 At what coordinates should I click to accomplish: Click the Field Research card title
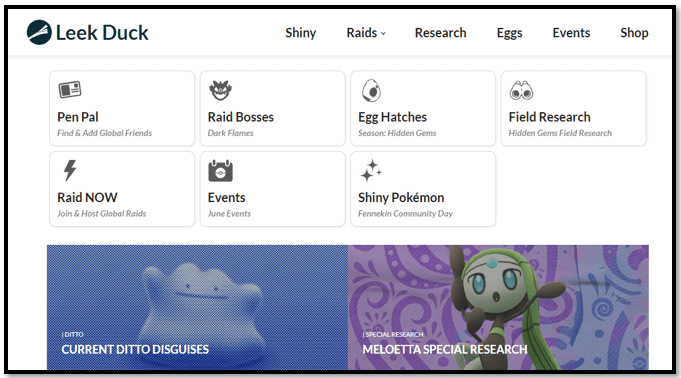coord(549,117)
